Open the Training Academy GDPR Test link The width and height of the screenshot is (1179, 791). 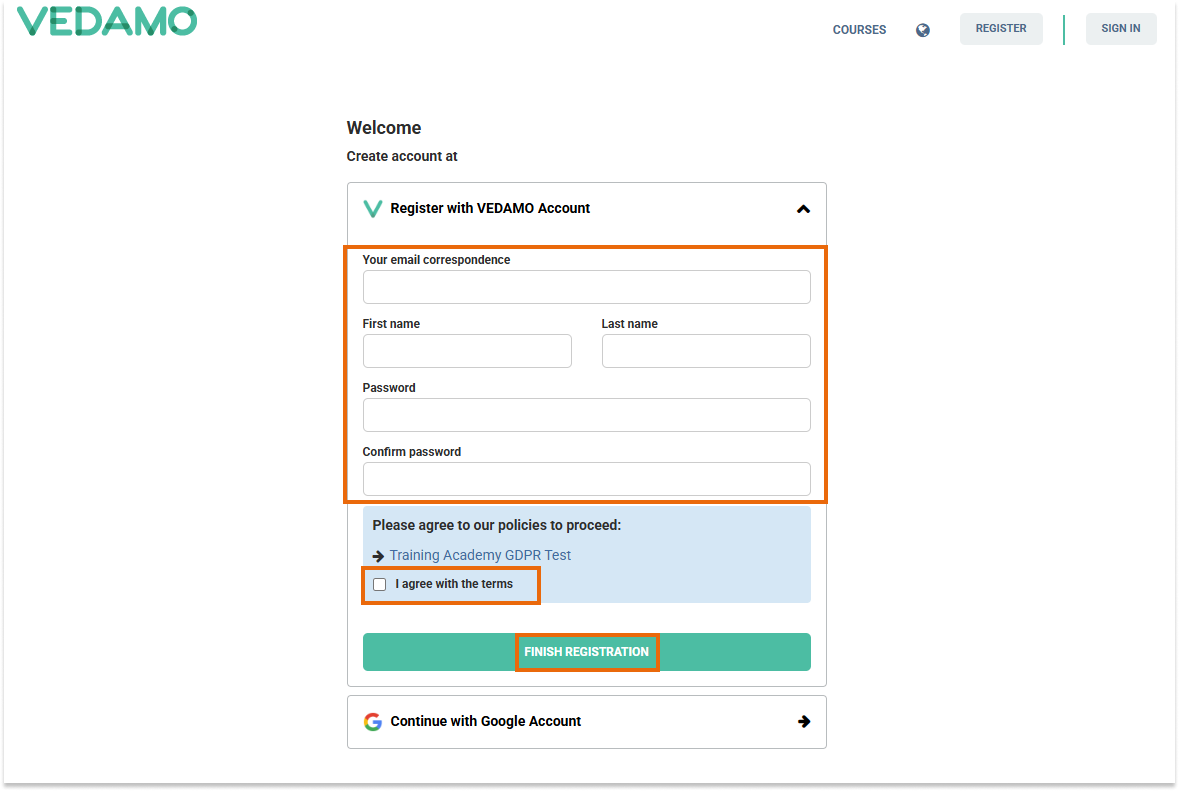pos(480,555)
